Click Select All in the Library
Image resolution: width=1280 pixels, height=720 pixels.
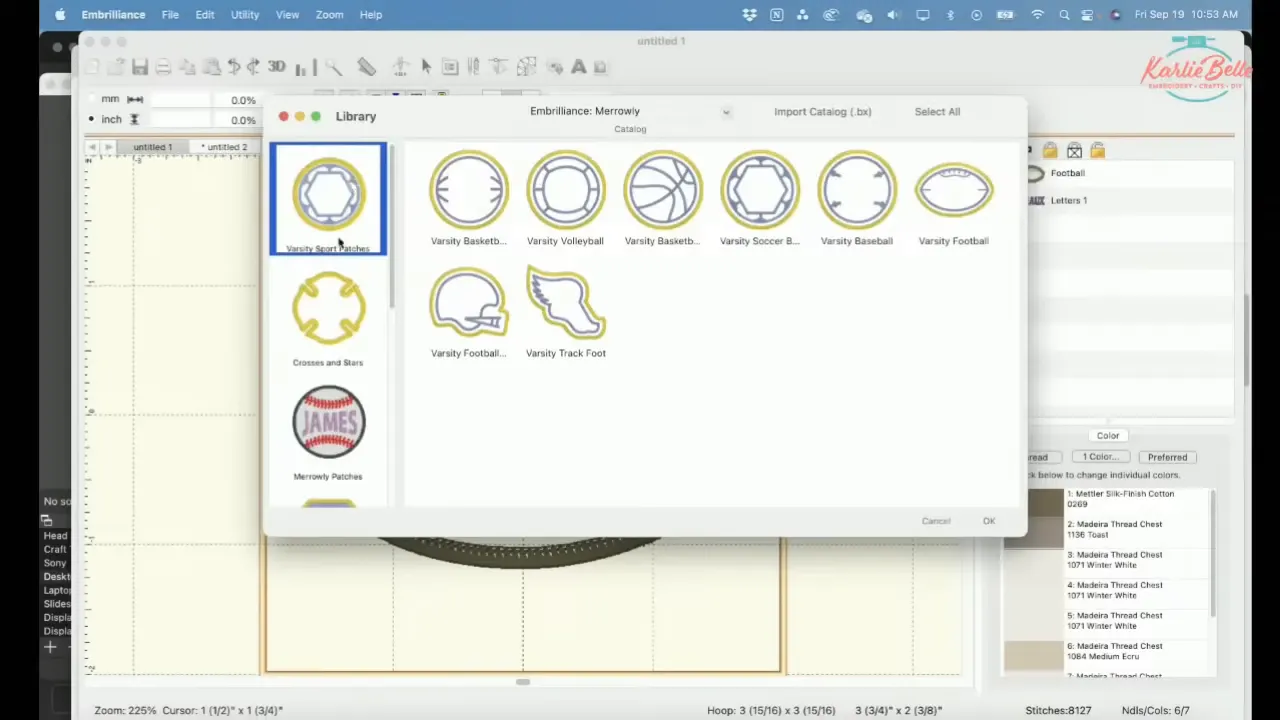tap(937, 111)
